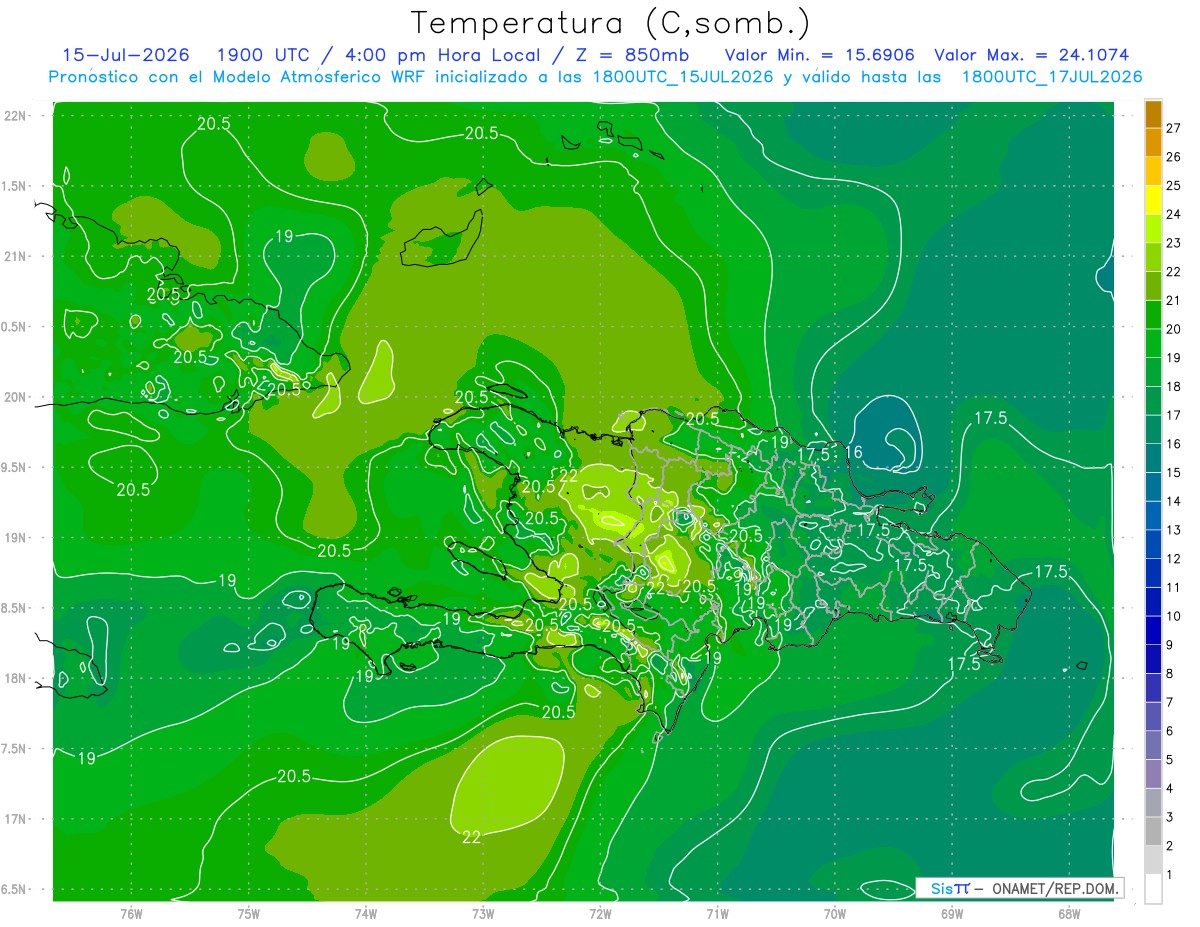This screenshot has height=927, width=1200.
Task: Click the valid-until time "1800UTC_17JUL2026"
Action: (x=1052, y=77)
